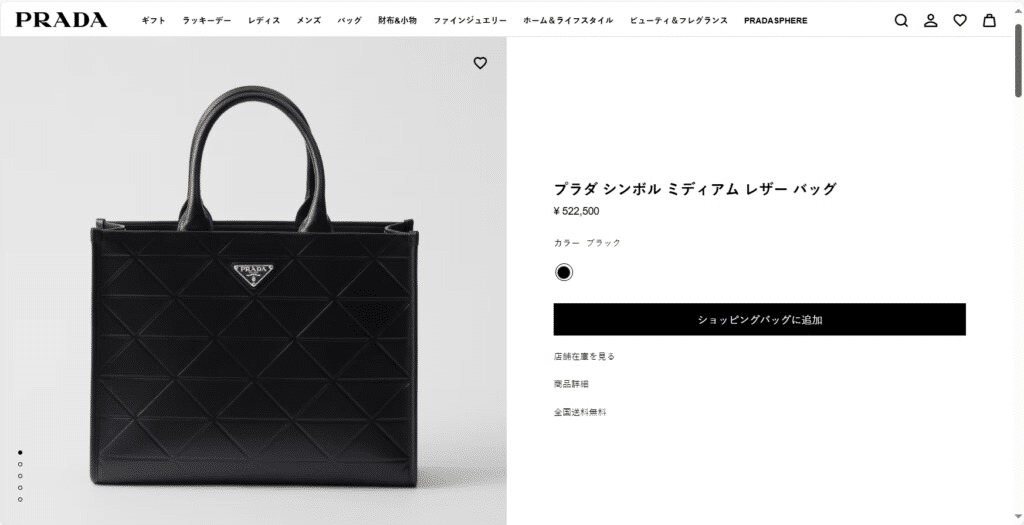The image size is (1024, 525).
Task: Select the second image pagination dot
Action: tap(20, 464)
